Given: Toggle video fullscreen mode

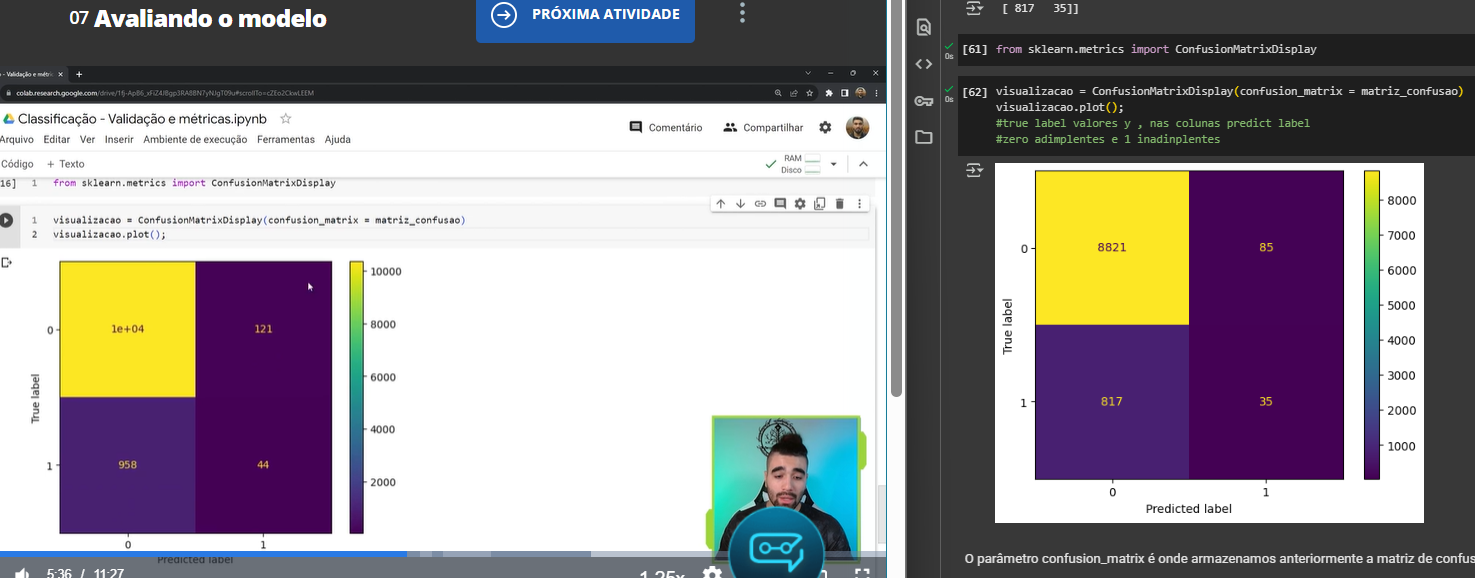Looking at the screenshot, I should [861, 573].
